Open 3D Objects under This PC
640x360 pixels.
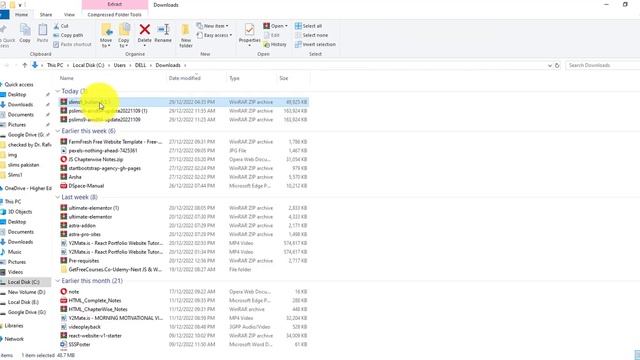click(20, 212)
